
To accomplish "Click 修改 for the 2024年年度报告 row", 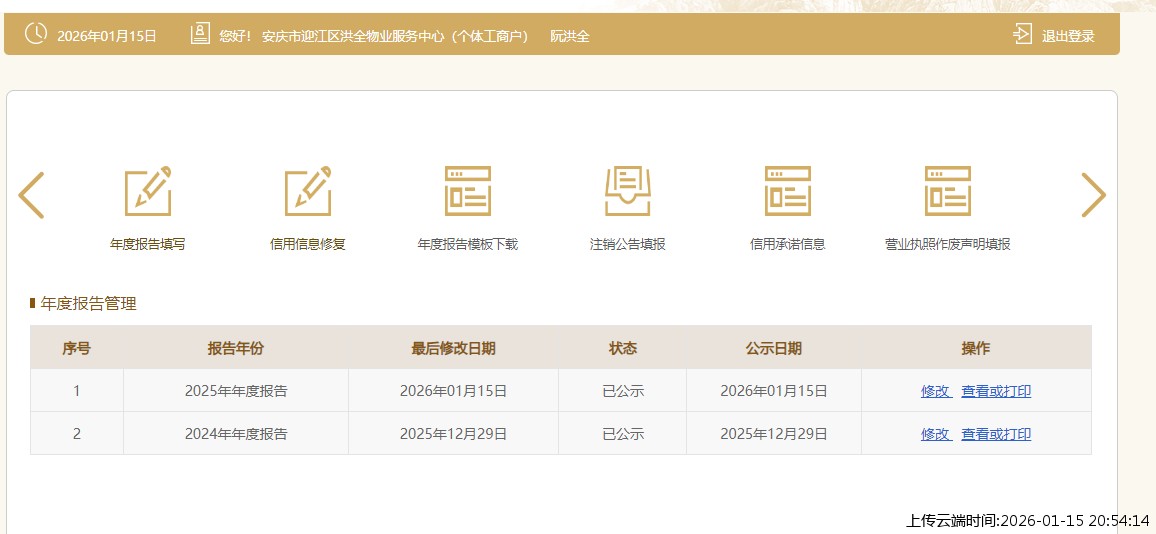I will tap(935, 434).
